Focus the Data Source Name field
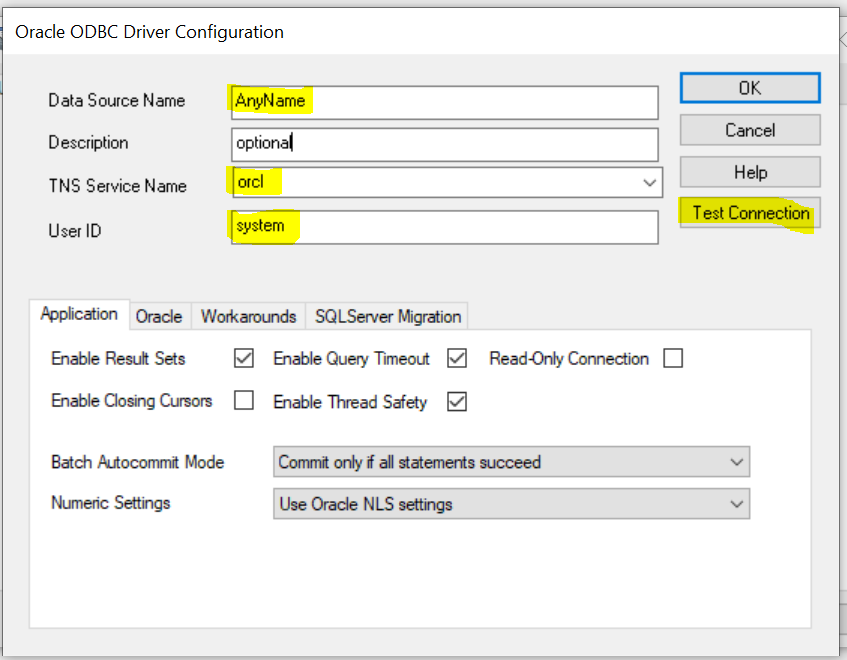 pyautogui.click(x=445, y=102)
